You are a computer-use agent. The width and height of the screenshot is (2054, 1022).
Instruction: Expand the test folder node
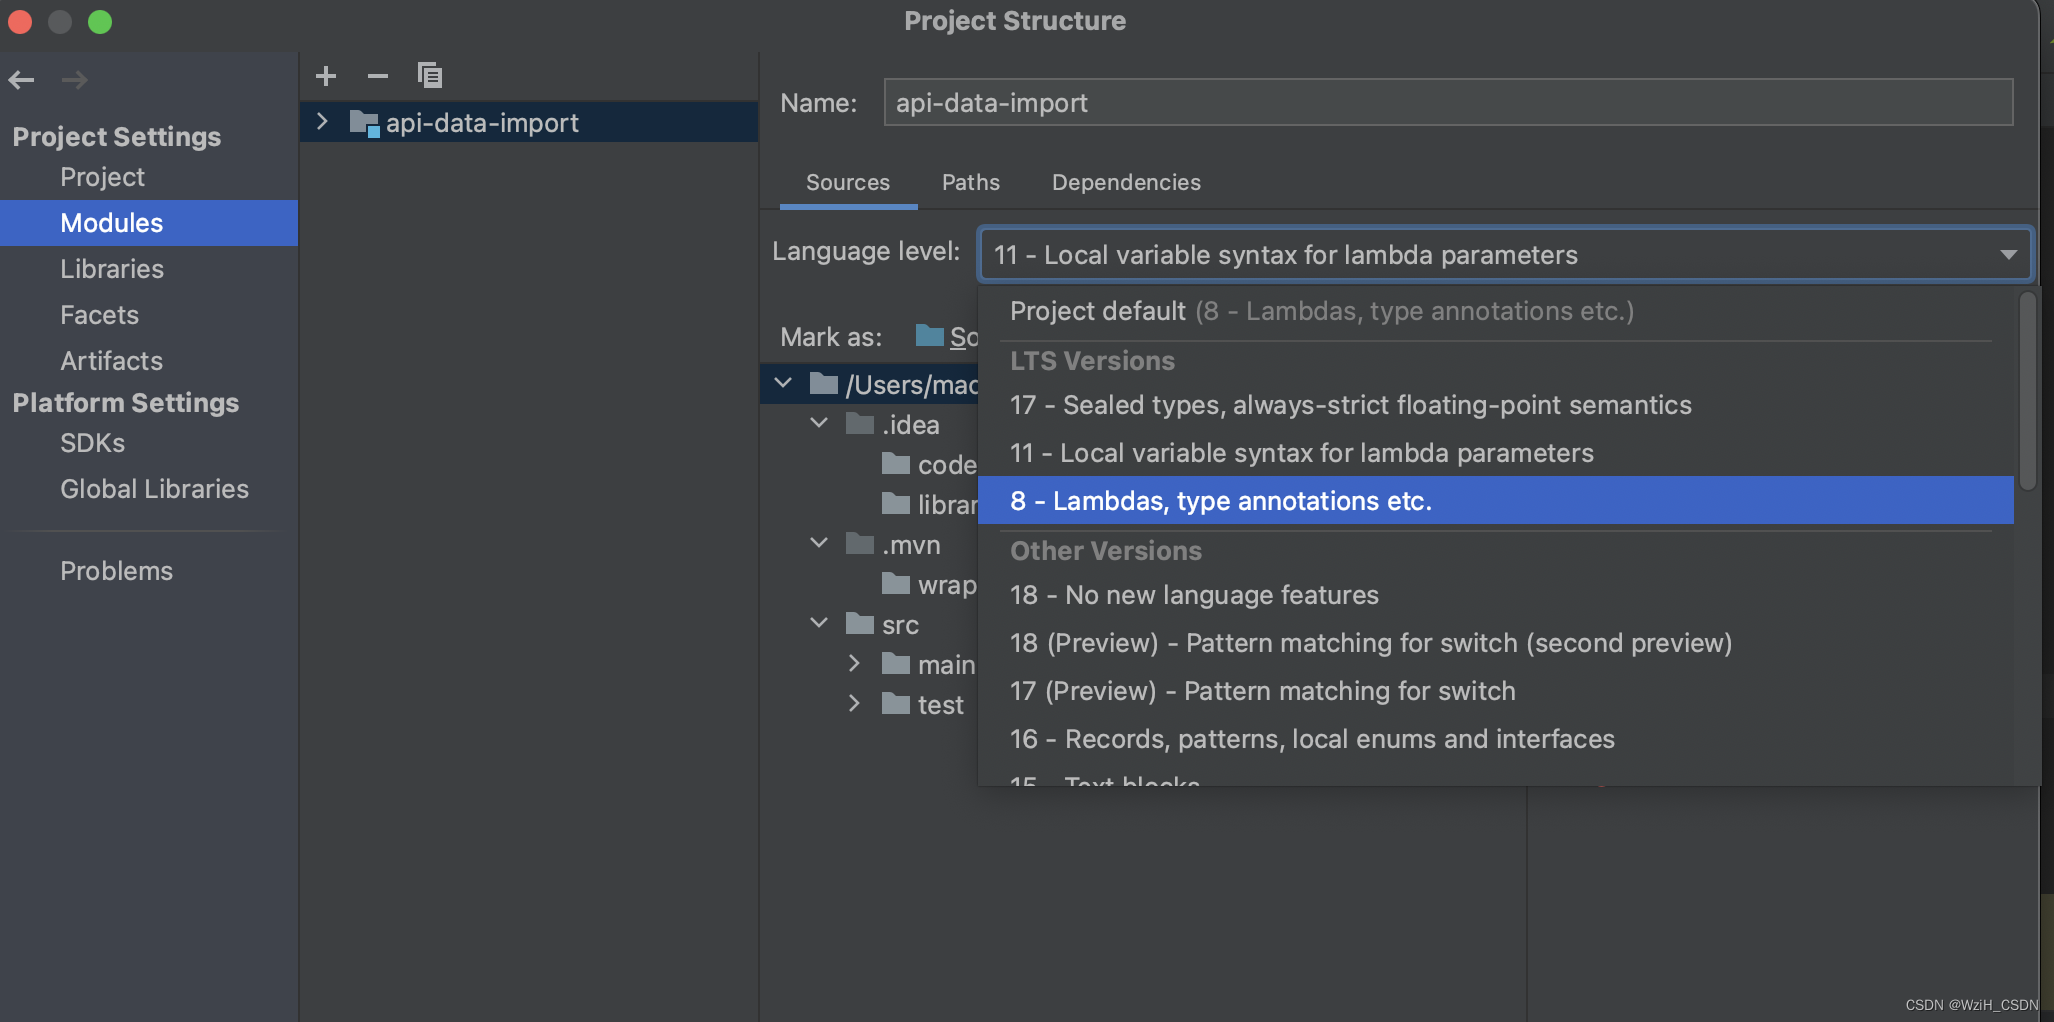[x=854, y=703]
